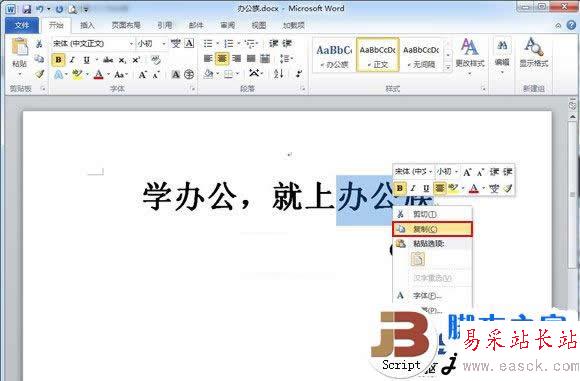
Task: Click the ribbon Grow Font icon
Action: (x=143, y=75)
